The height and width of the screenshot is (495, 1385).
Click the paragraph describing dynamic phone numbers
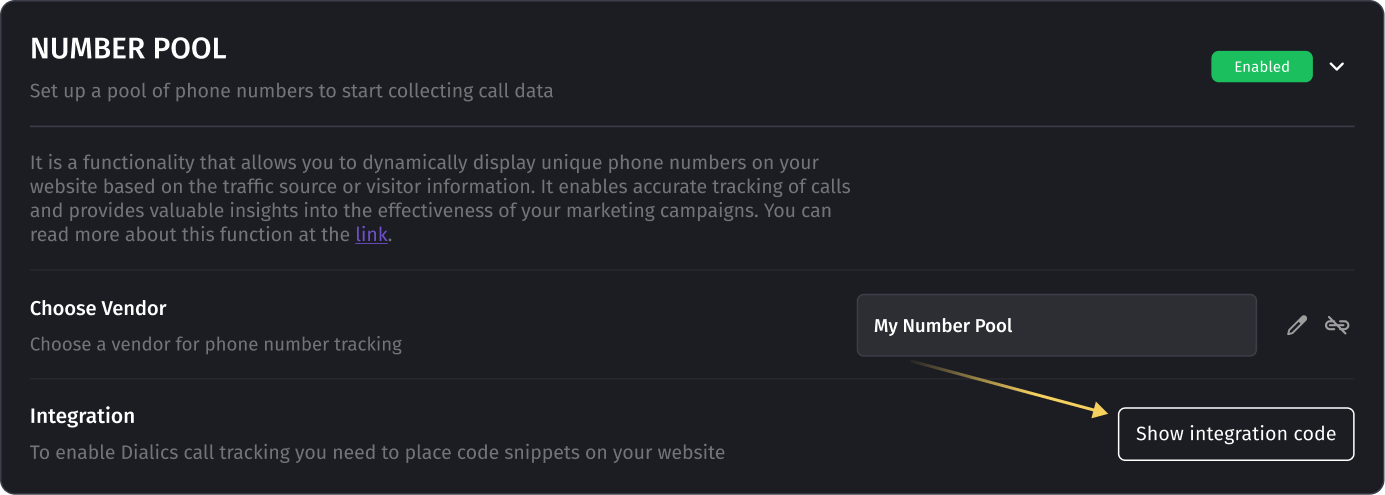(x=440, y=199)
